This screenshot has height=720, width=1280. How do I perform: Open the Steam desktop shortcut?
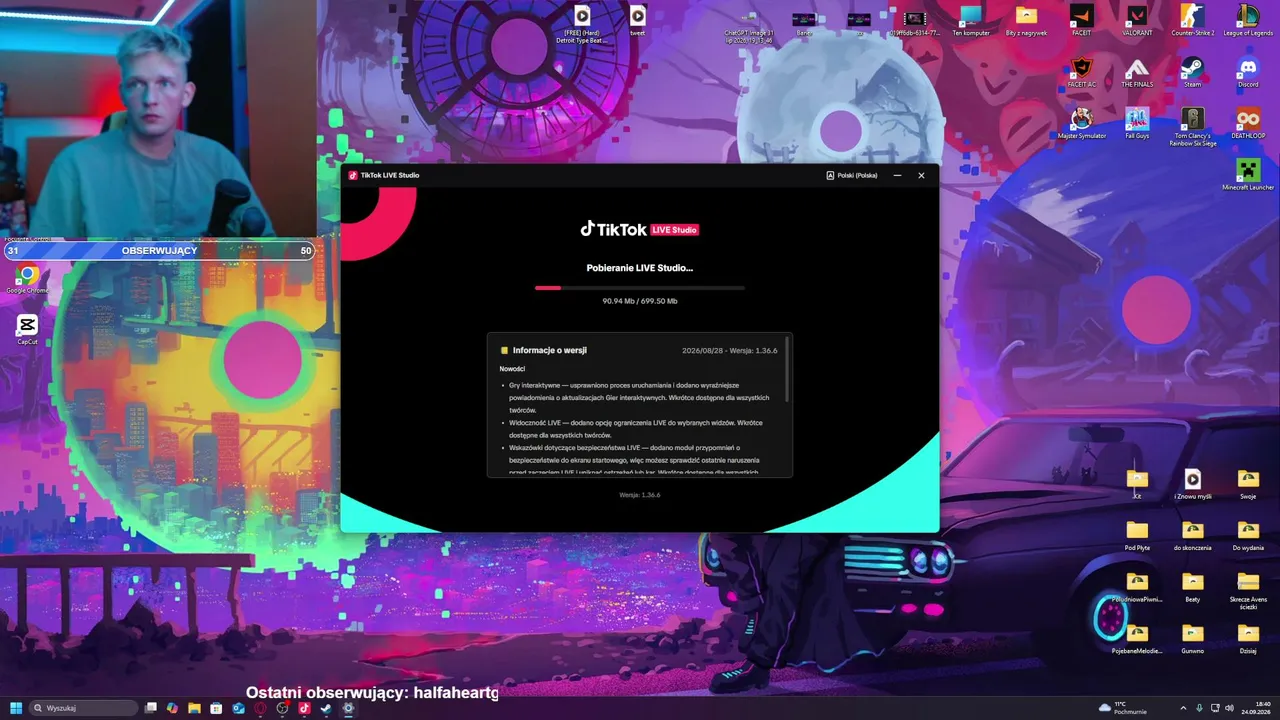pos(1192,72)
